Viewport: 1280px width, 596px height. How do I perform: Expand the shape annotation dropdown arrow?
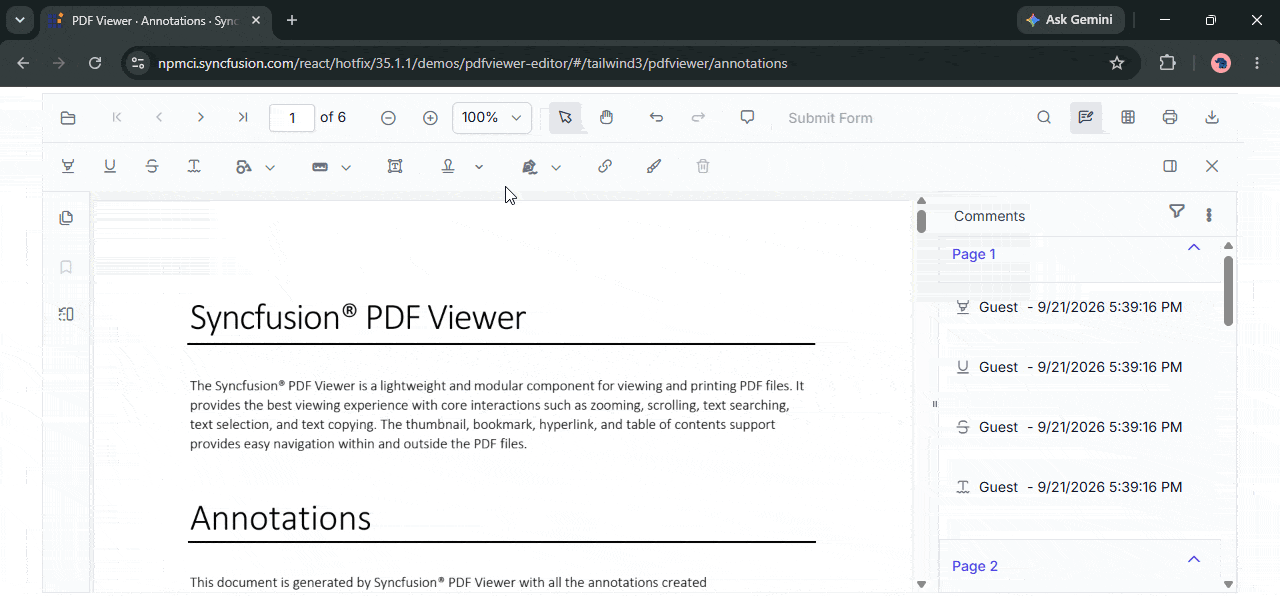[x=270, y=168]
